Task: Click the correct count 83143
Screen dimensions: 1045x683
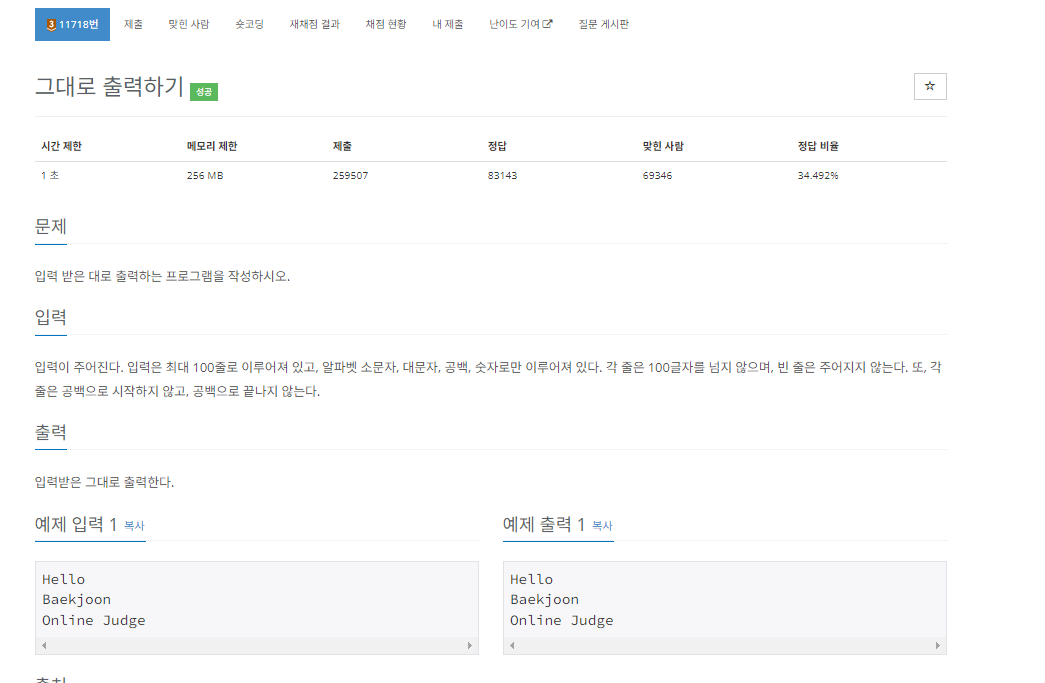Action: [502, 175]
